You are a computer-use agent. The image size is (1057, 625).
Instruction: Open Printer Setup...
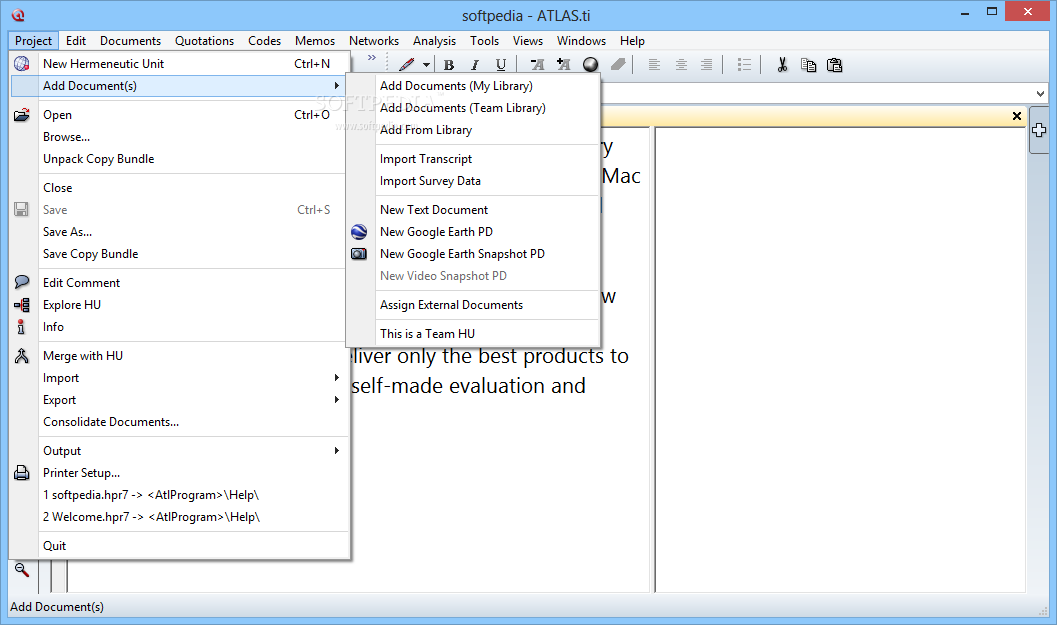tap(179, 473)
